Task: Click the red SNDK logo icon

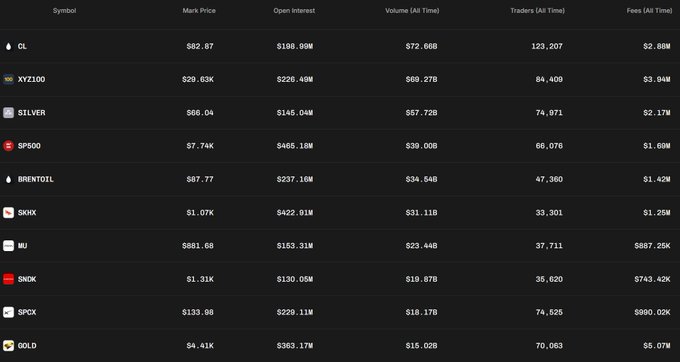Action: point(8,279)
